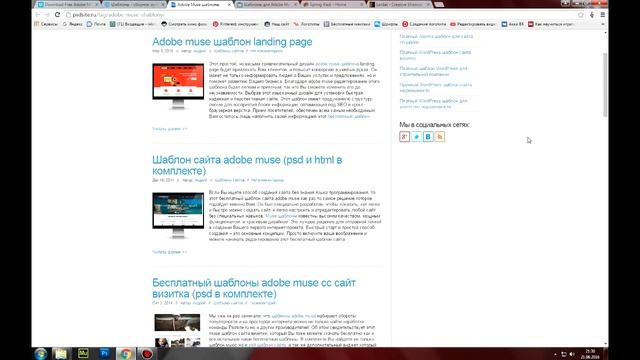Click the scrollbar down arrow
The image size is (640, 360).
click(605, 344)
